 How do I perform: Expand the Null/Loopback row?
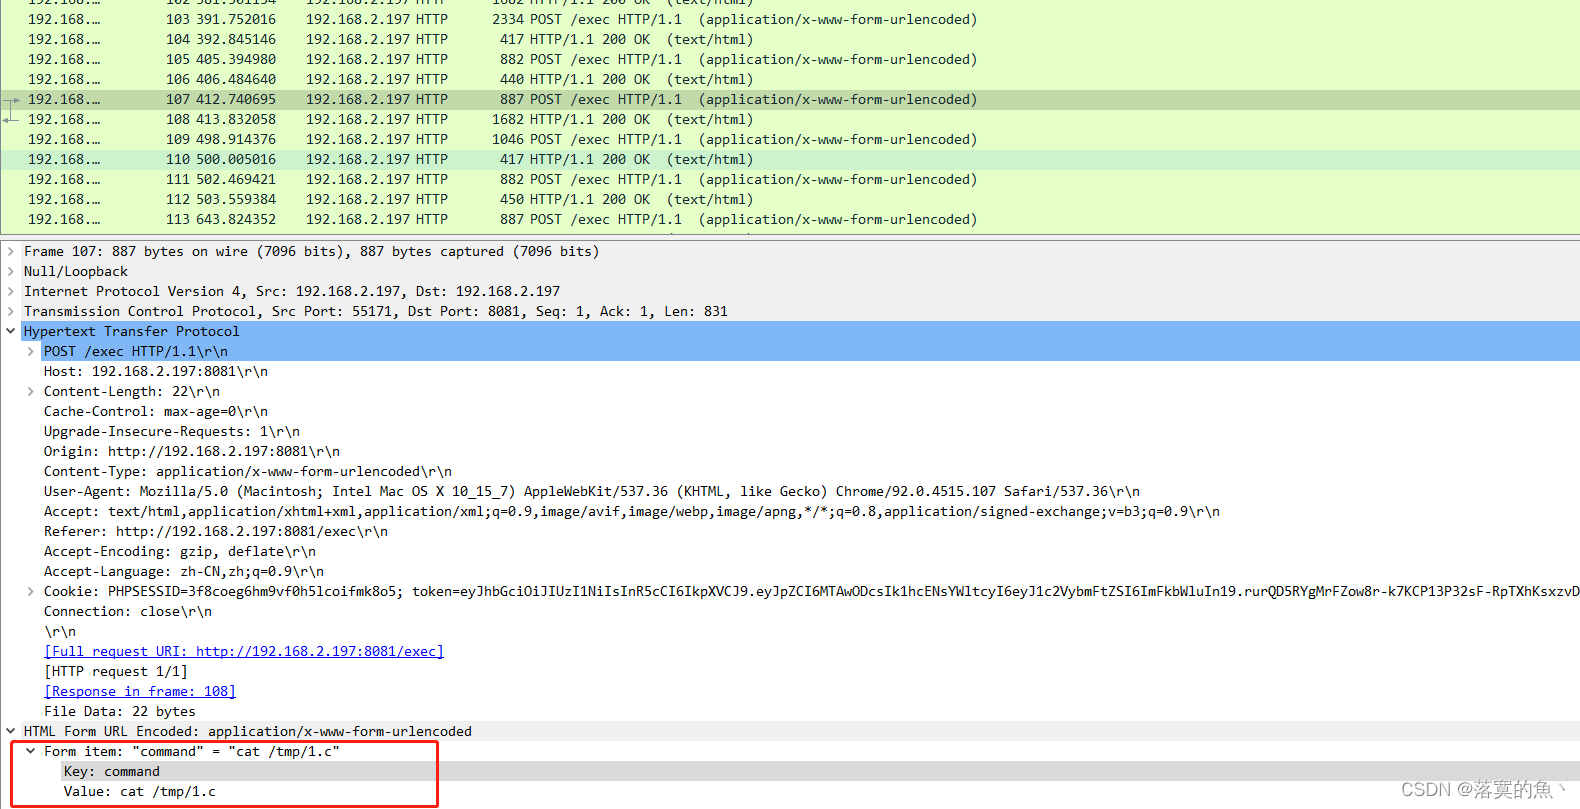click(11, 271)
